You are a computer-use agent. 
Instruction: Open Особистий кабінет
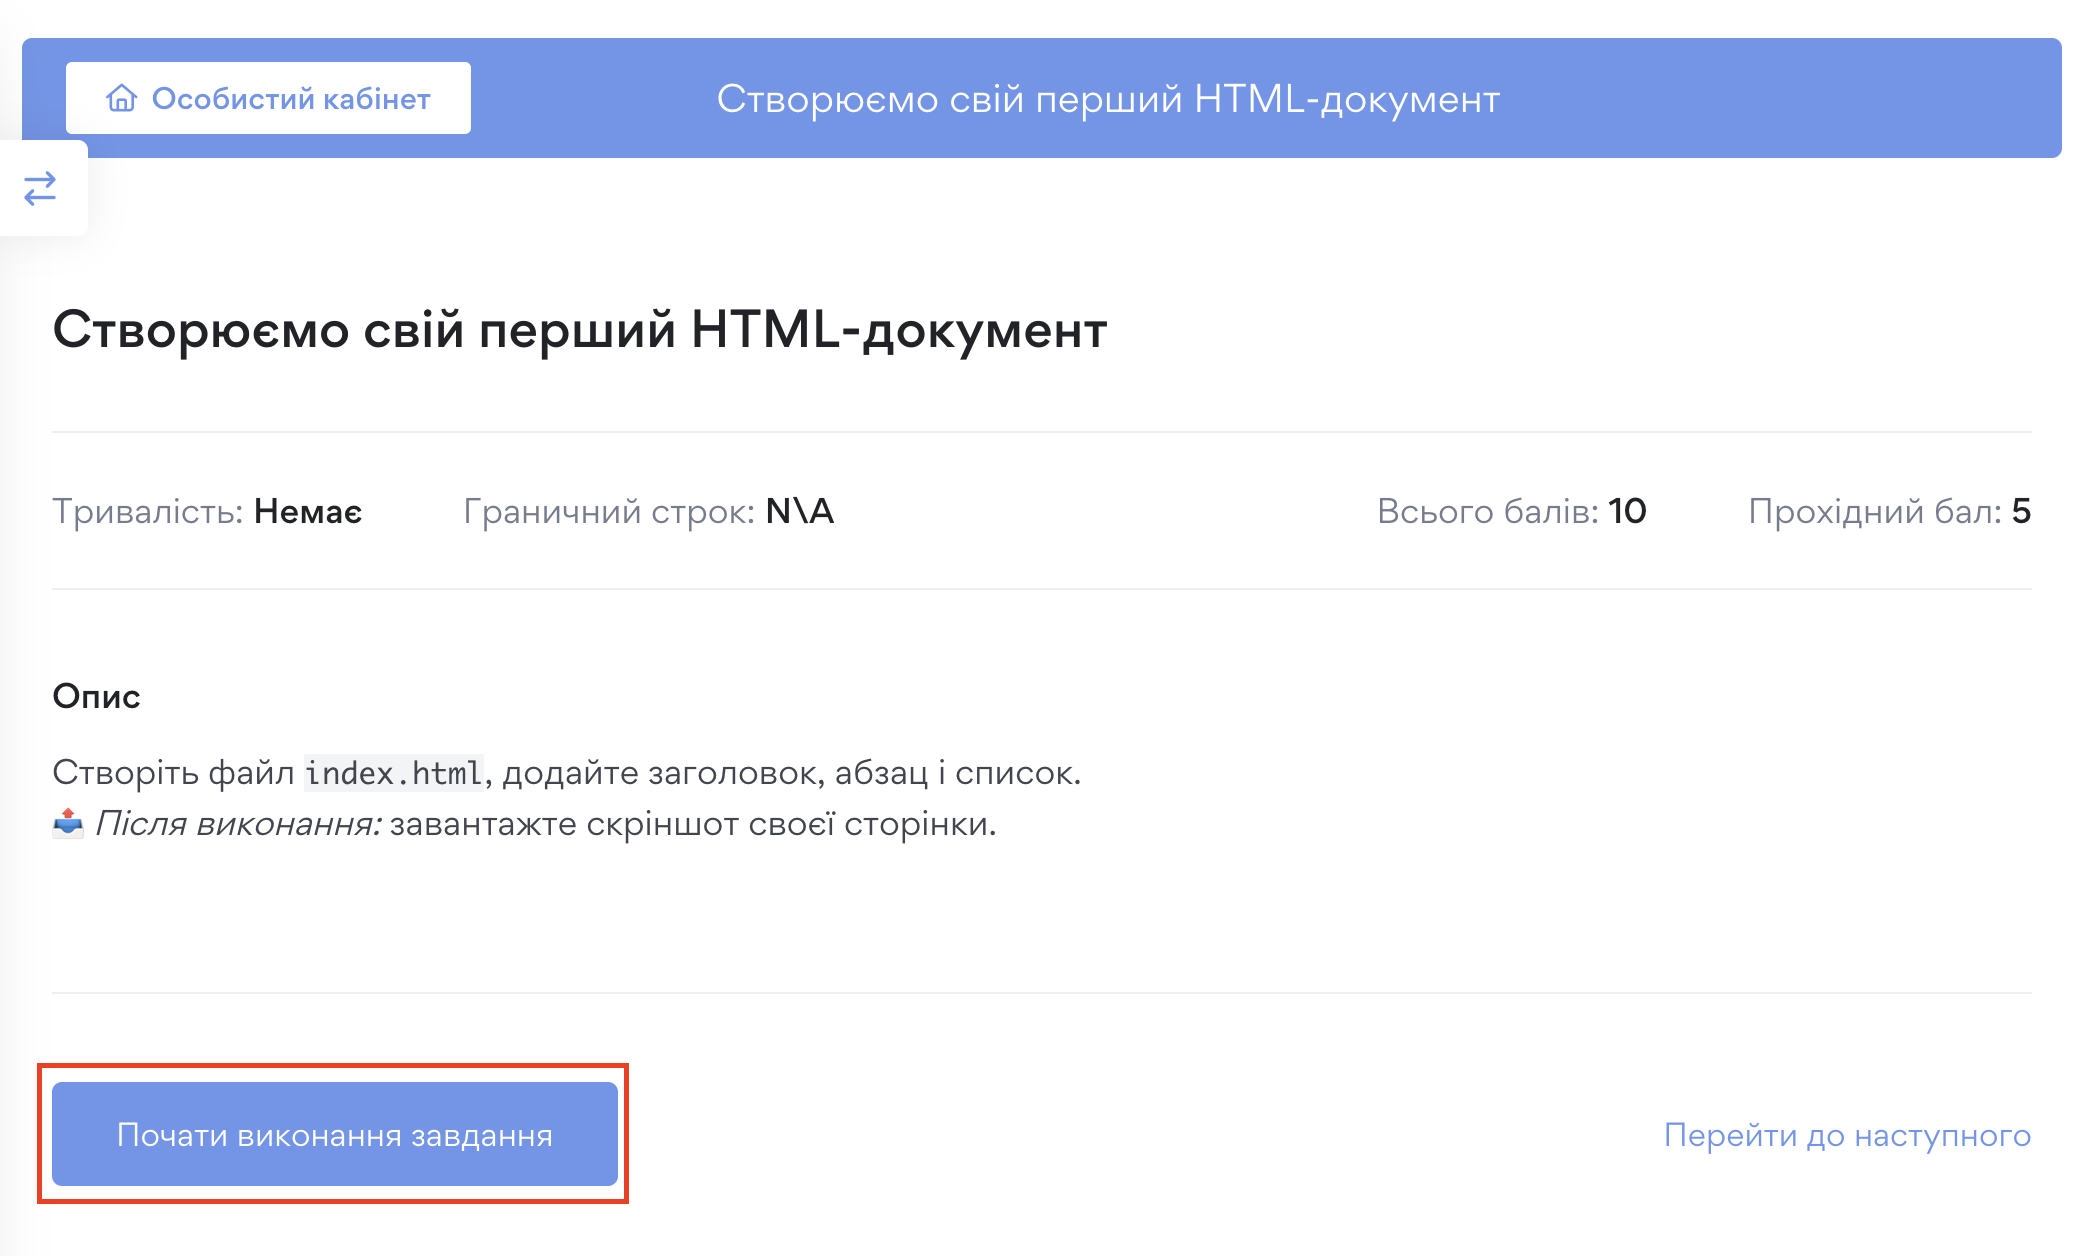(x=290, y=97)
